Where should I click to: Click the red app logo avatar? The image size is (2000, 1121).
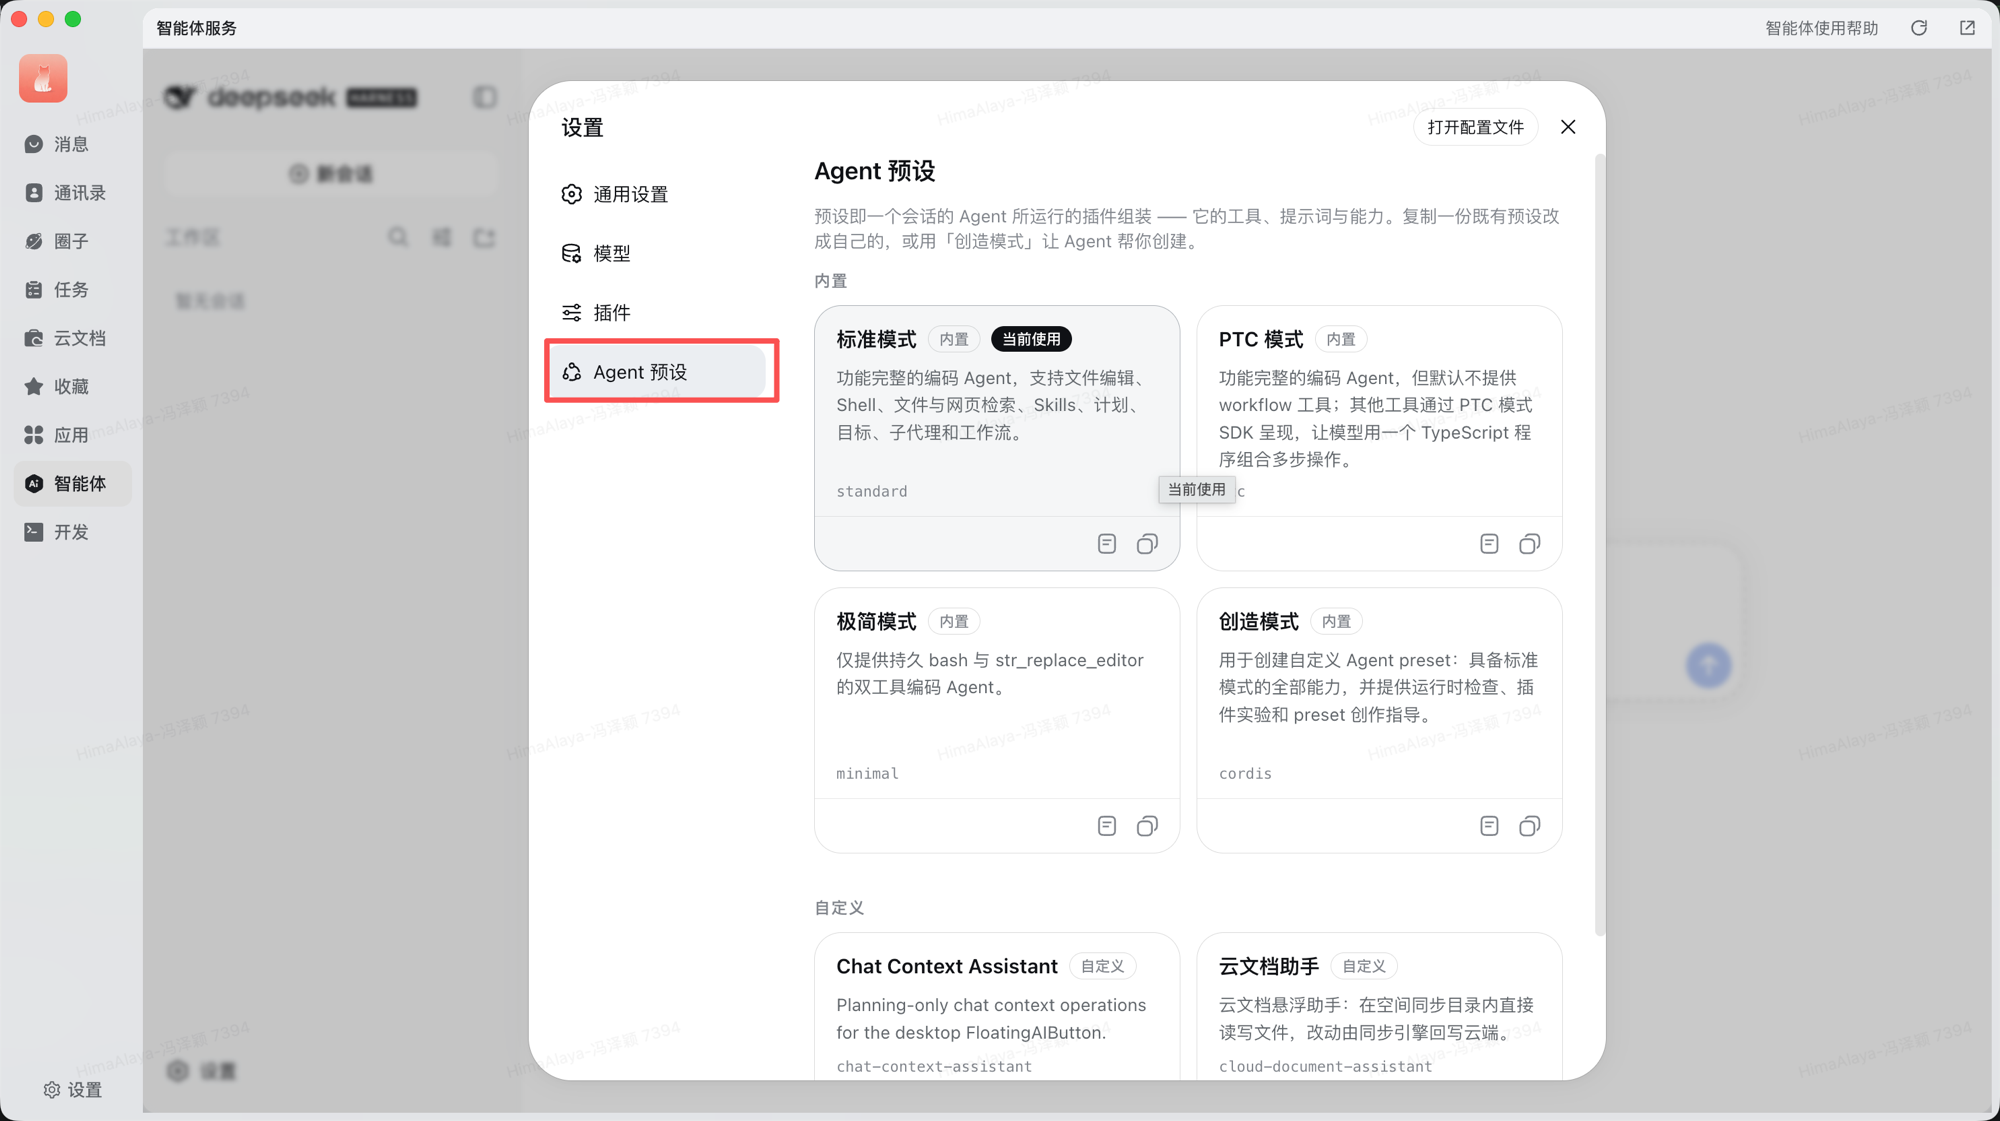pyautogui.click(x=43, y=78)
